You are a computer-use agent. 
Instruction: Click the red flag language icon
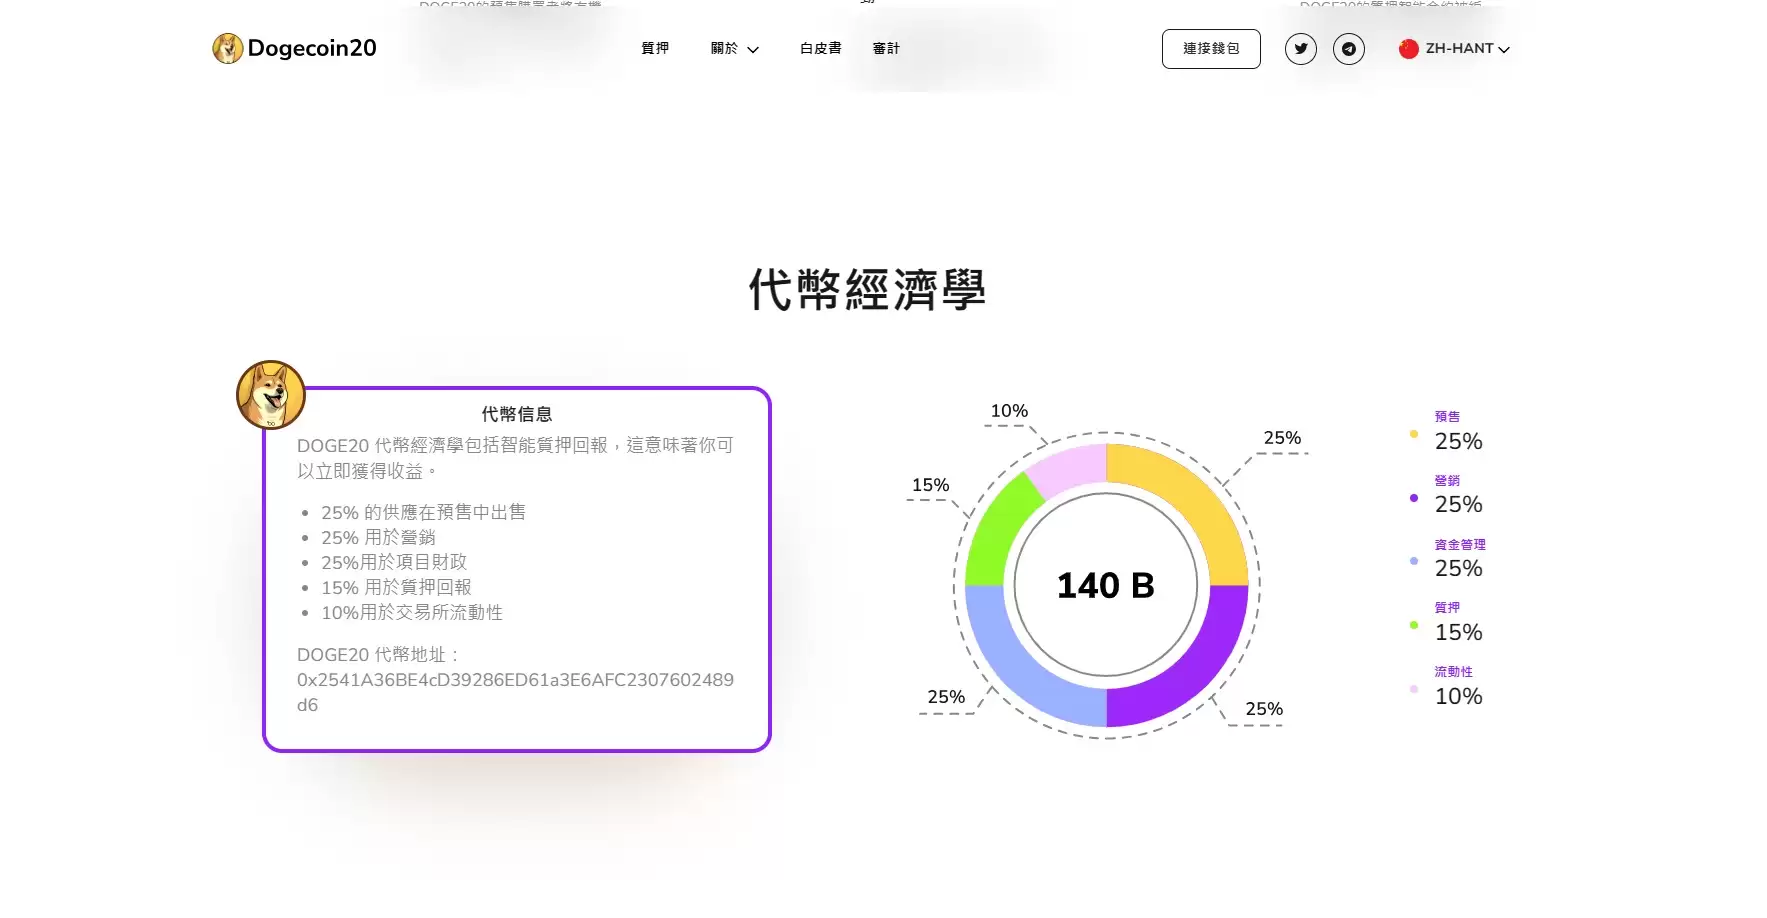(x=1408, y=49)
